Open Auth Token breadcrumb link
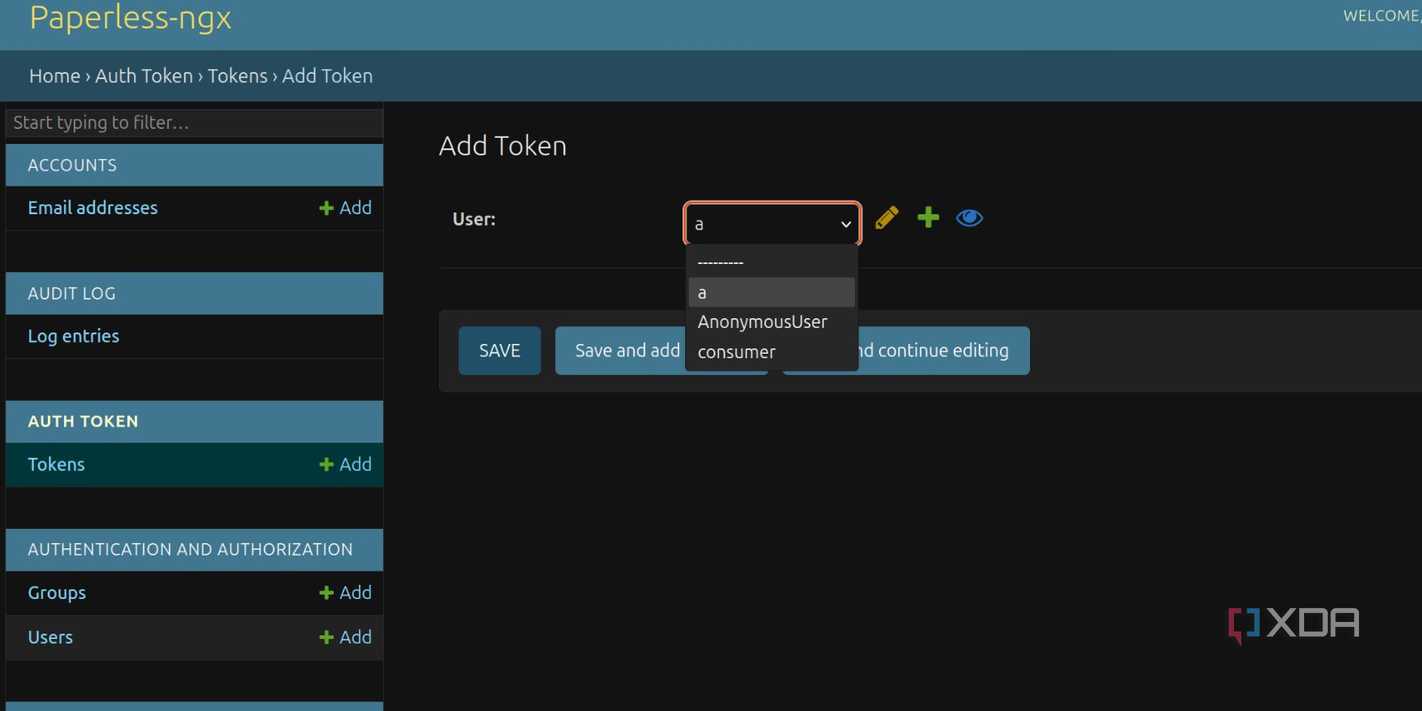1422x711 pixels. click(144, 76)
